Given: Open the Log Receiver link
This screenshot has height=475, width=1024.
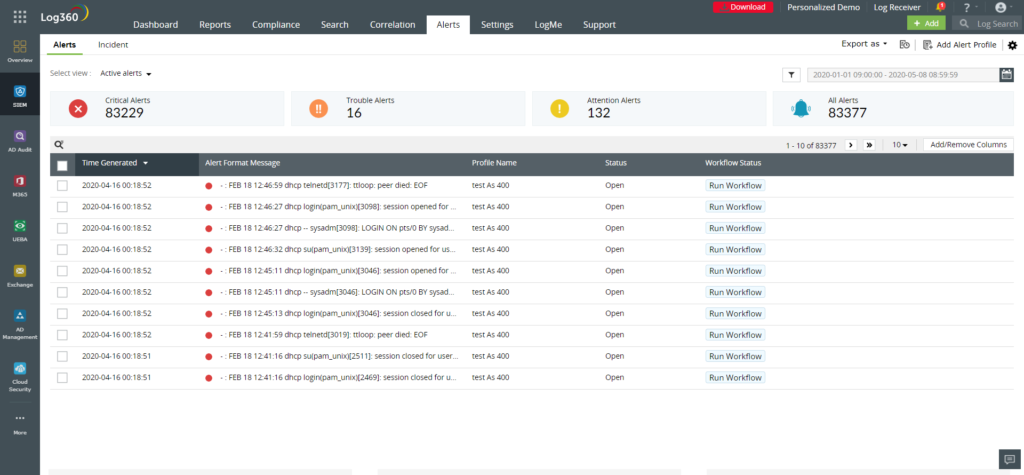Looking at the screenshot, I should 897,7.
